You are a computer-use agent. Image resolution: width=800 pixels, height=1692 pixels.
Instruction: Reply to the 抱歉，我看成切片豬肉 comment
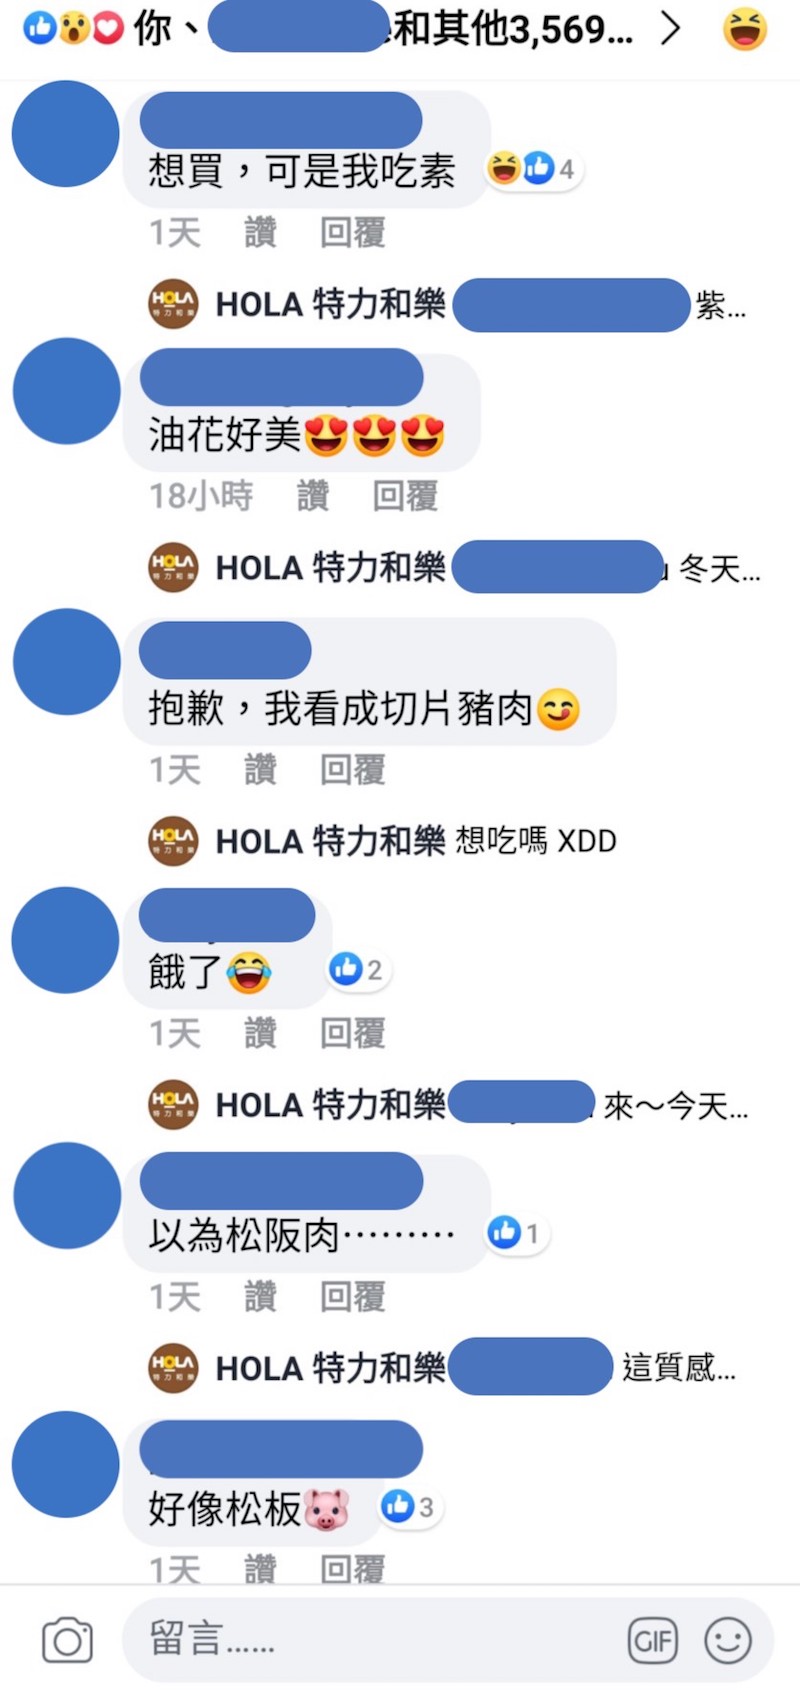(x=352, y=769)
